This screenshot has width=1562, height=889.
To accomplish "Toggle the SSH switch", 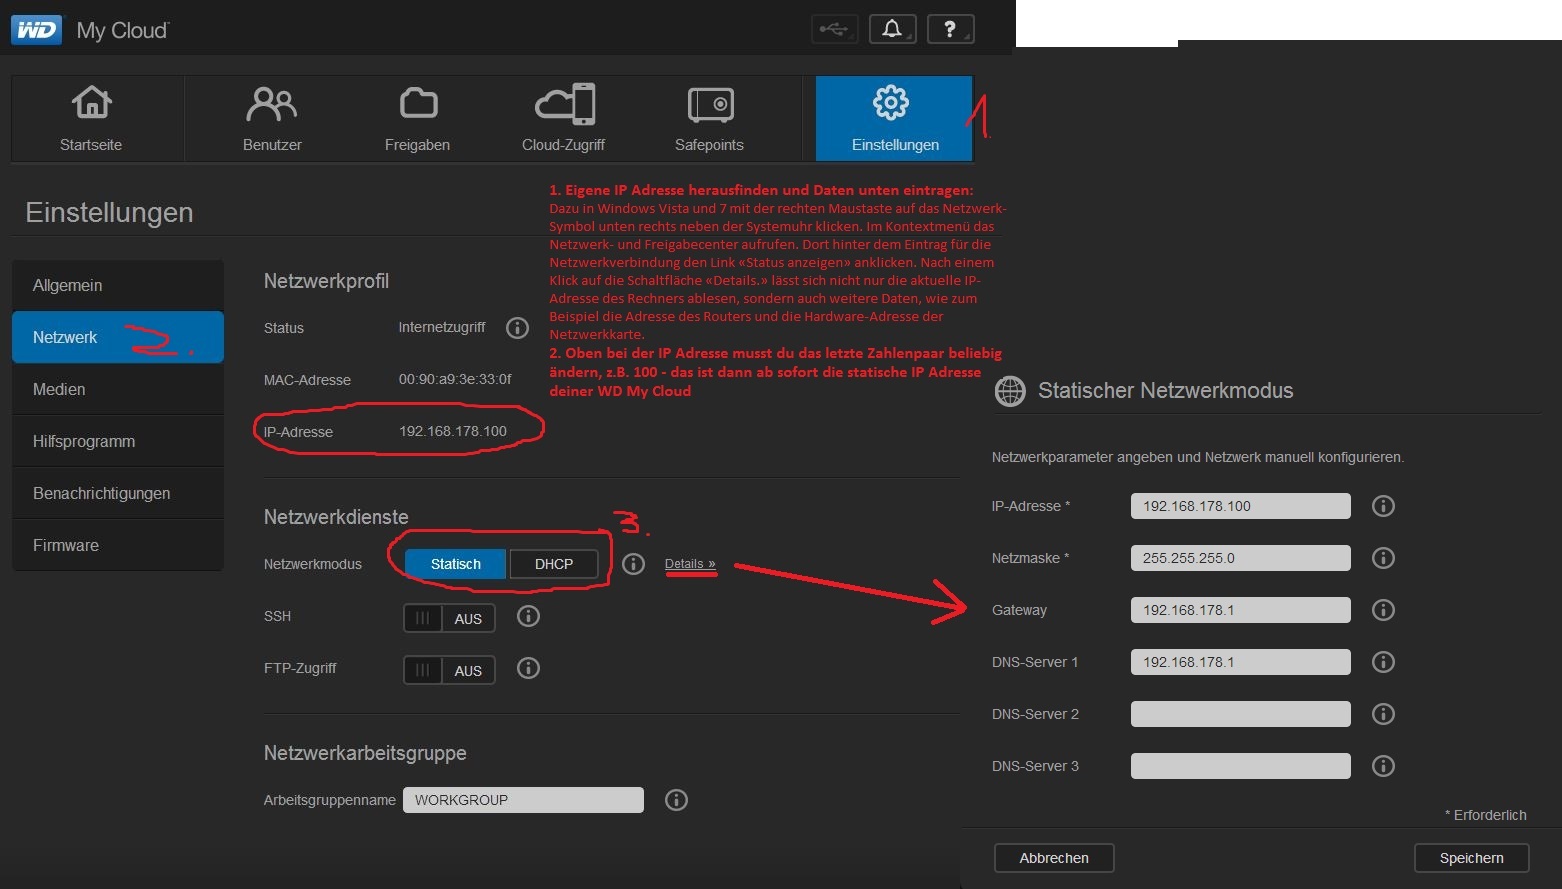I will 449,618.
